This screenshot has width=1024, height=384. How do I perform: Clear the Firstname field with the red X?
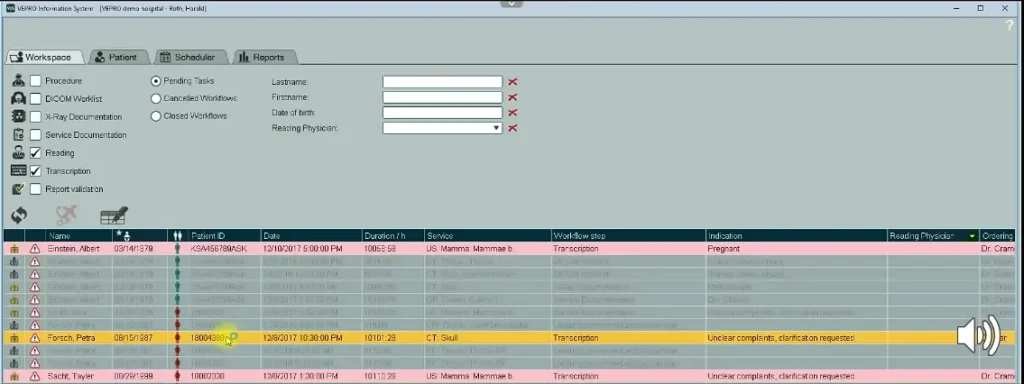(x=513, y=97)
